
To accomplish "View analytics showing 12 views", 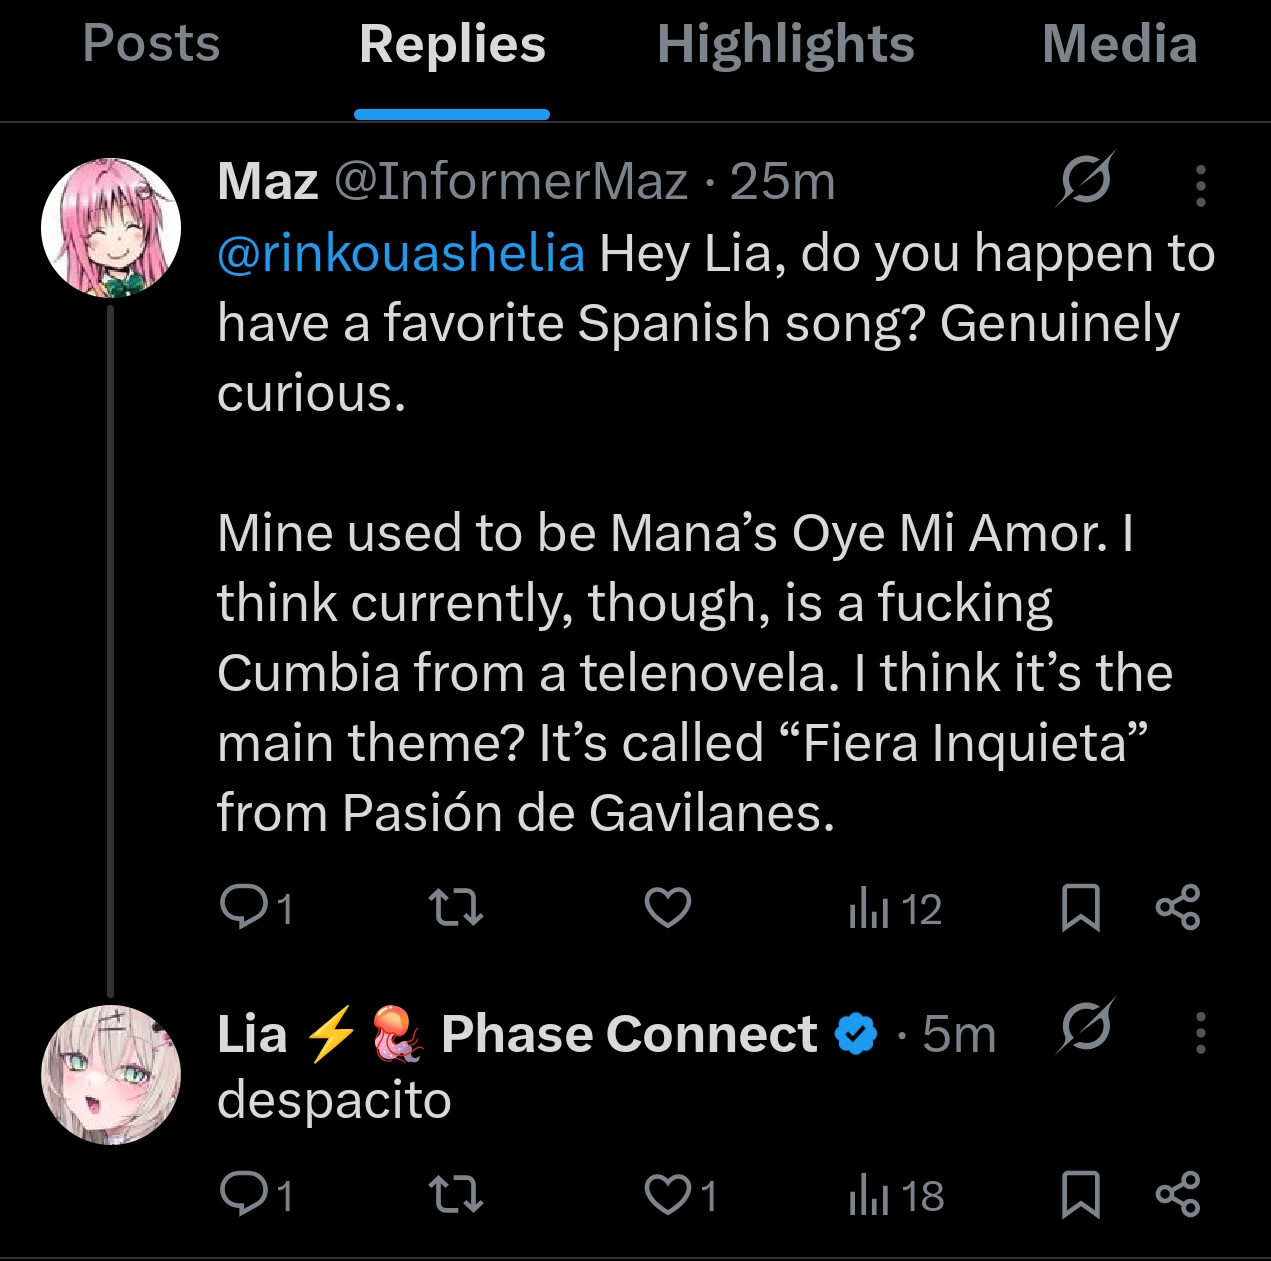I will pyautogui.click(x=894, y=909).
